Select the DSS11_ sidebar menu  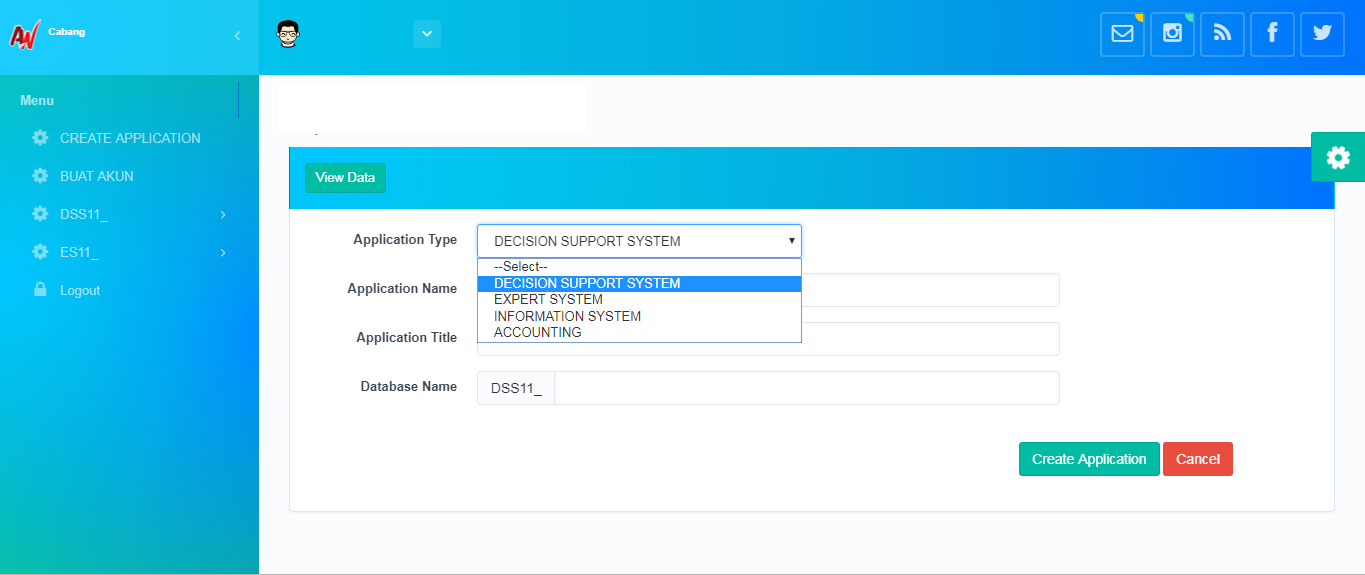[x=84, y=214]
